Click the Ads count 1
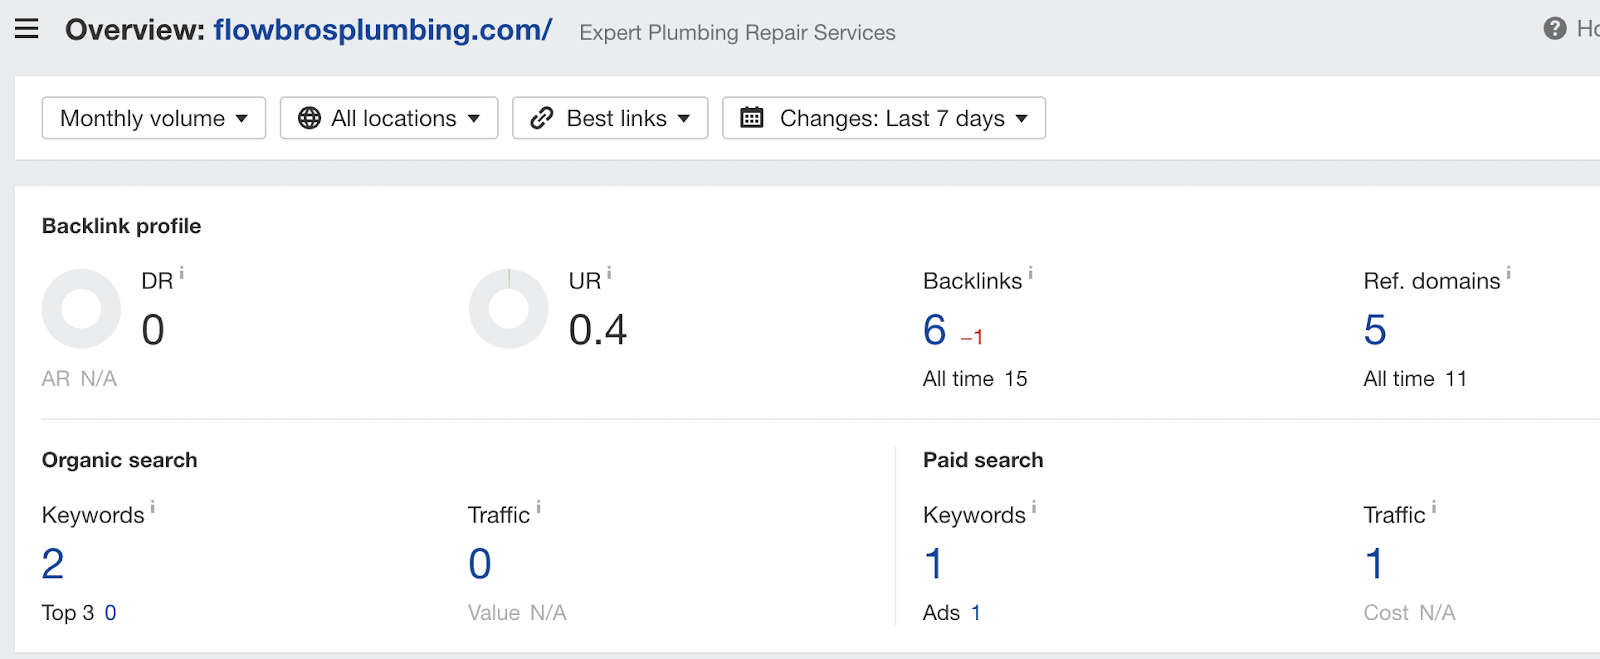Screen dimensions: 1600x659 [x=976, y=613]
